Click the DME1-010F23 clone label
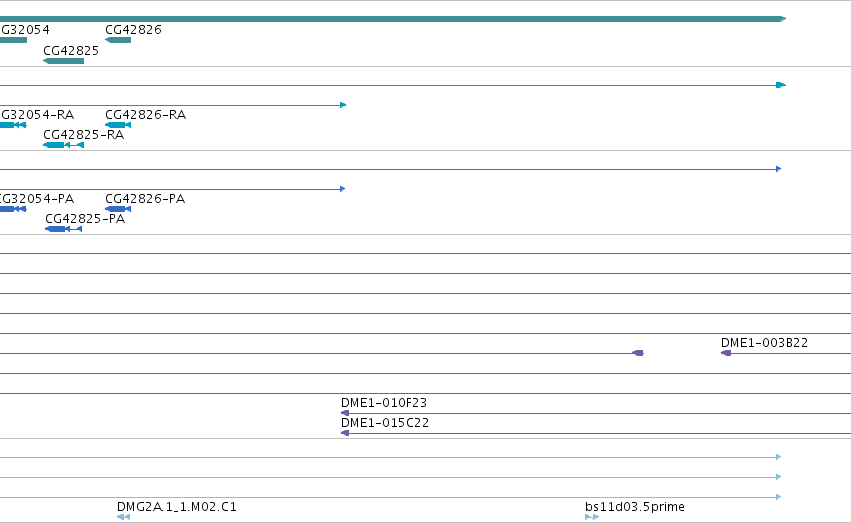 pyautogui.click(x=384, y=403)
